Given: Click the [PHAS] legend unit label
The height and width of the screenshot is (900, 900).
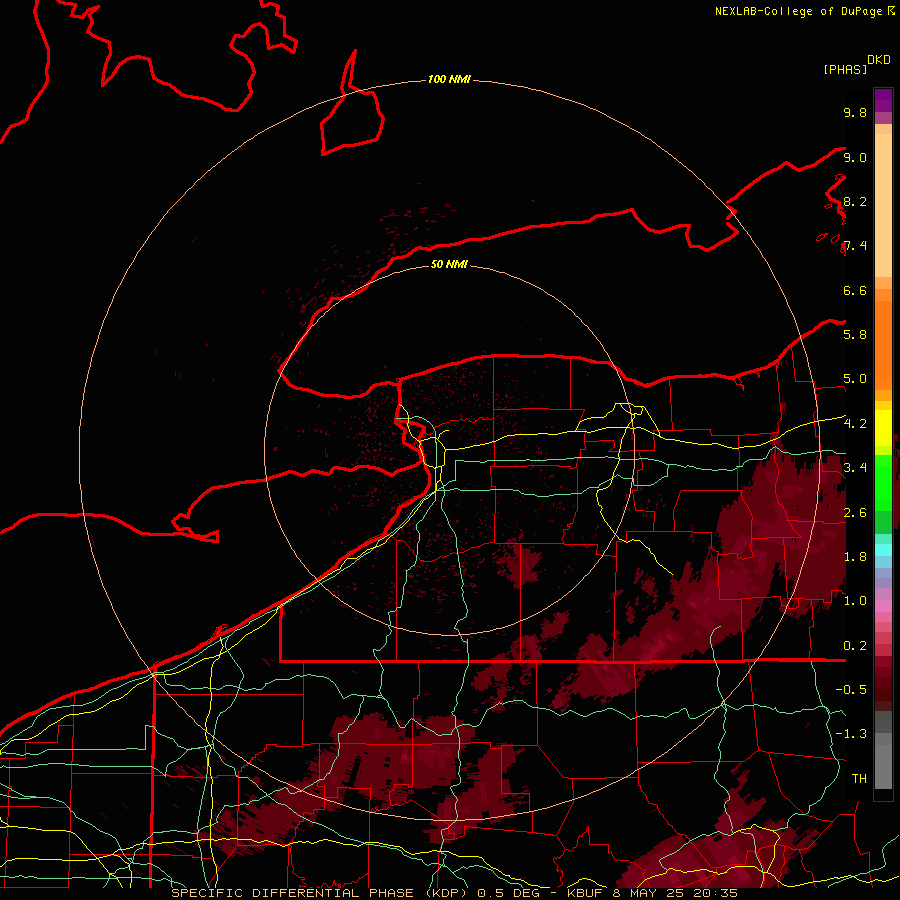Looking at the screenshot, I should [845, 70].
